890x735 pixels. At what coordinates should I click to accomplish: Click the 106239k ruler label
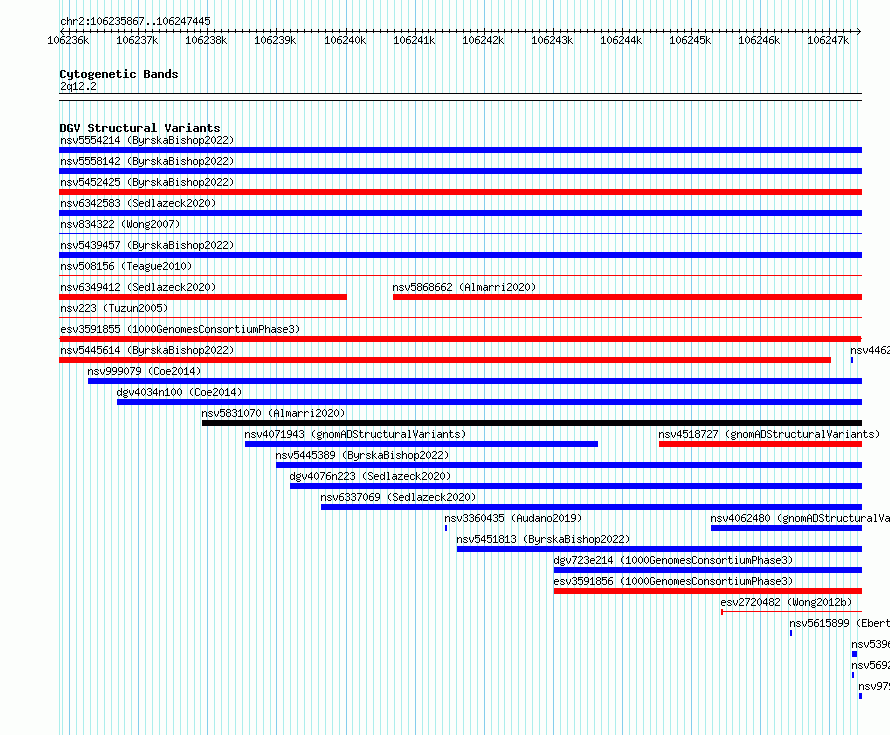click(275, 40)
